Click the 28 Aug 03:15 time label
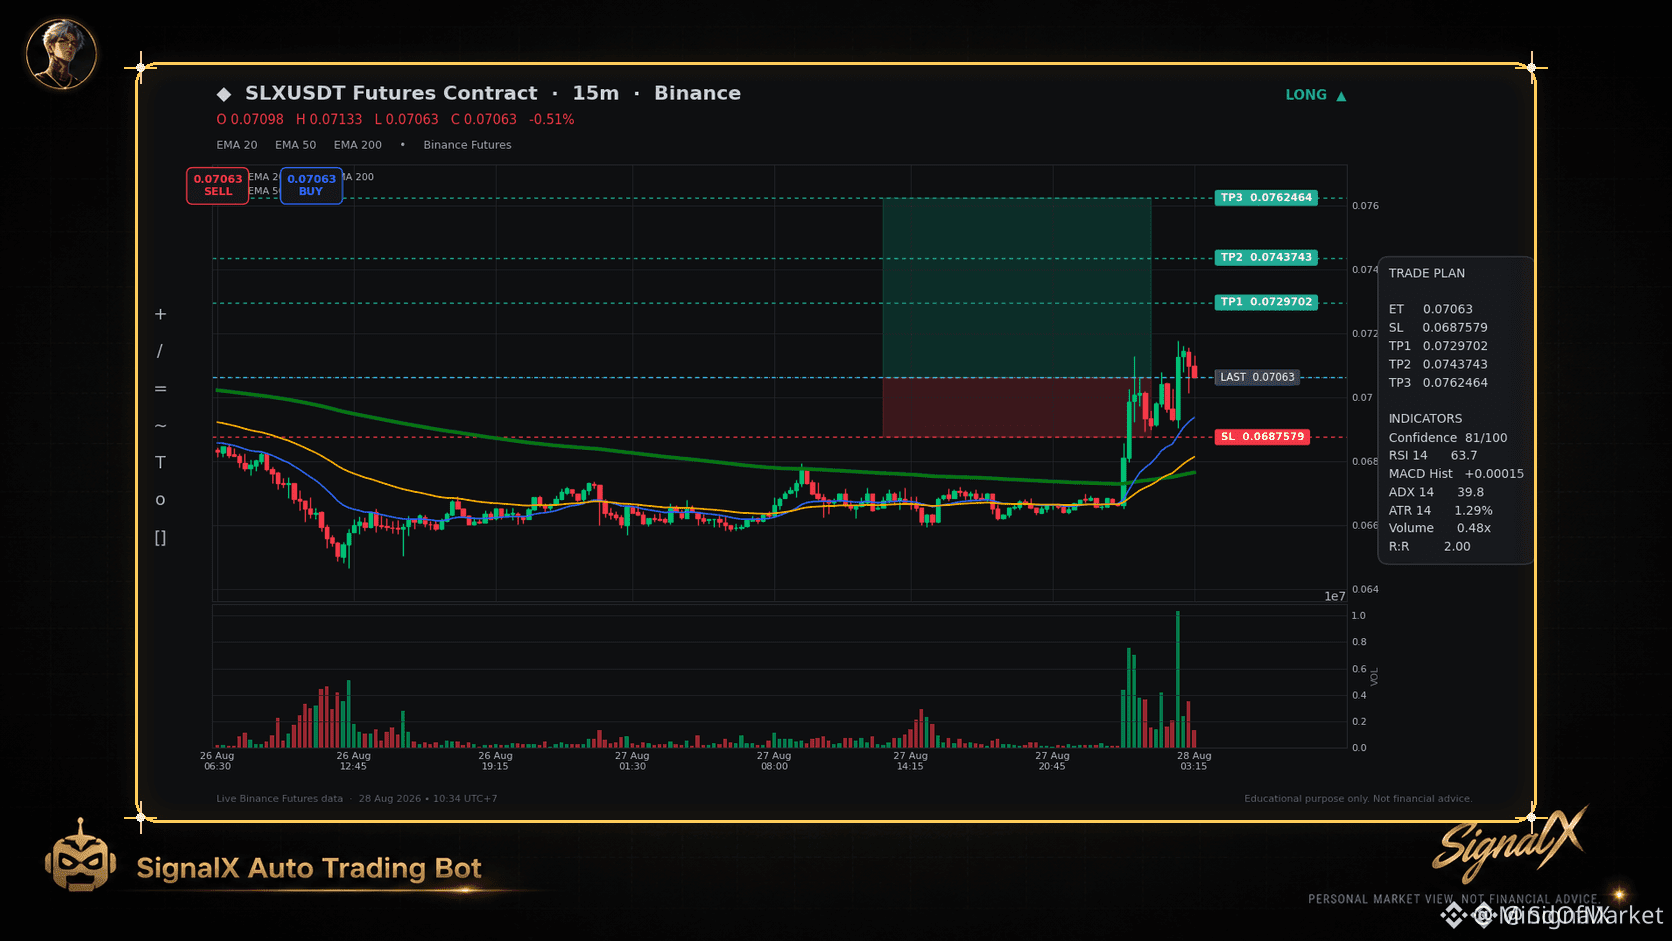The height and width of the screenshot is (941, 1672). click(x=1194, y=761)
